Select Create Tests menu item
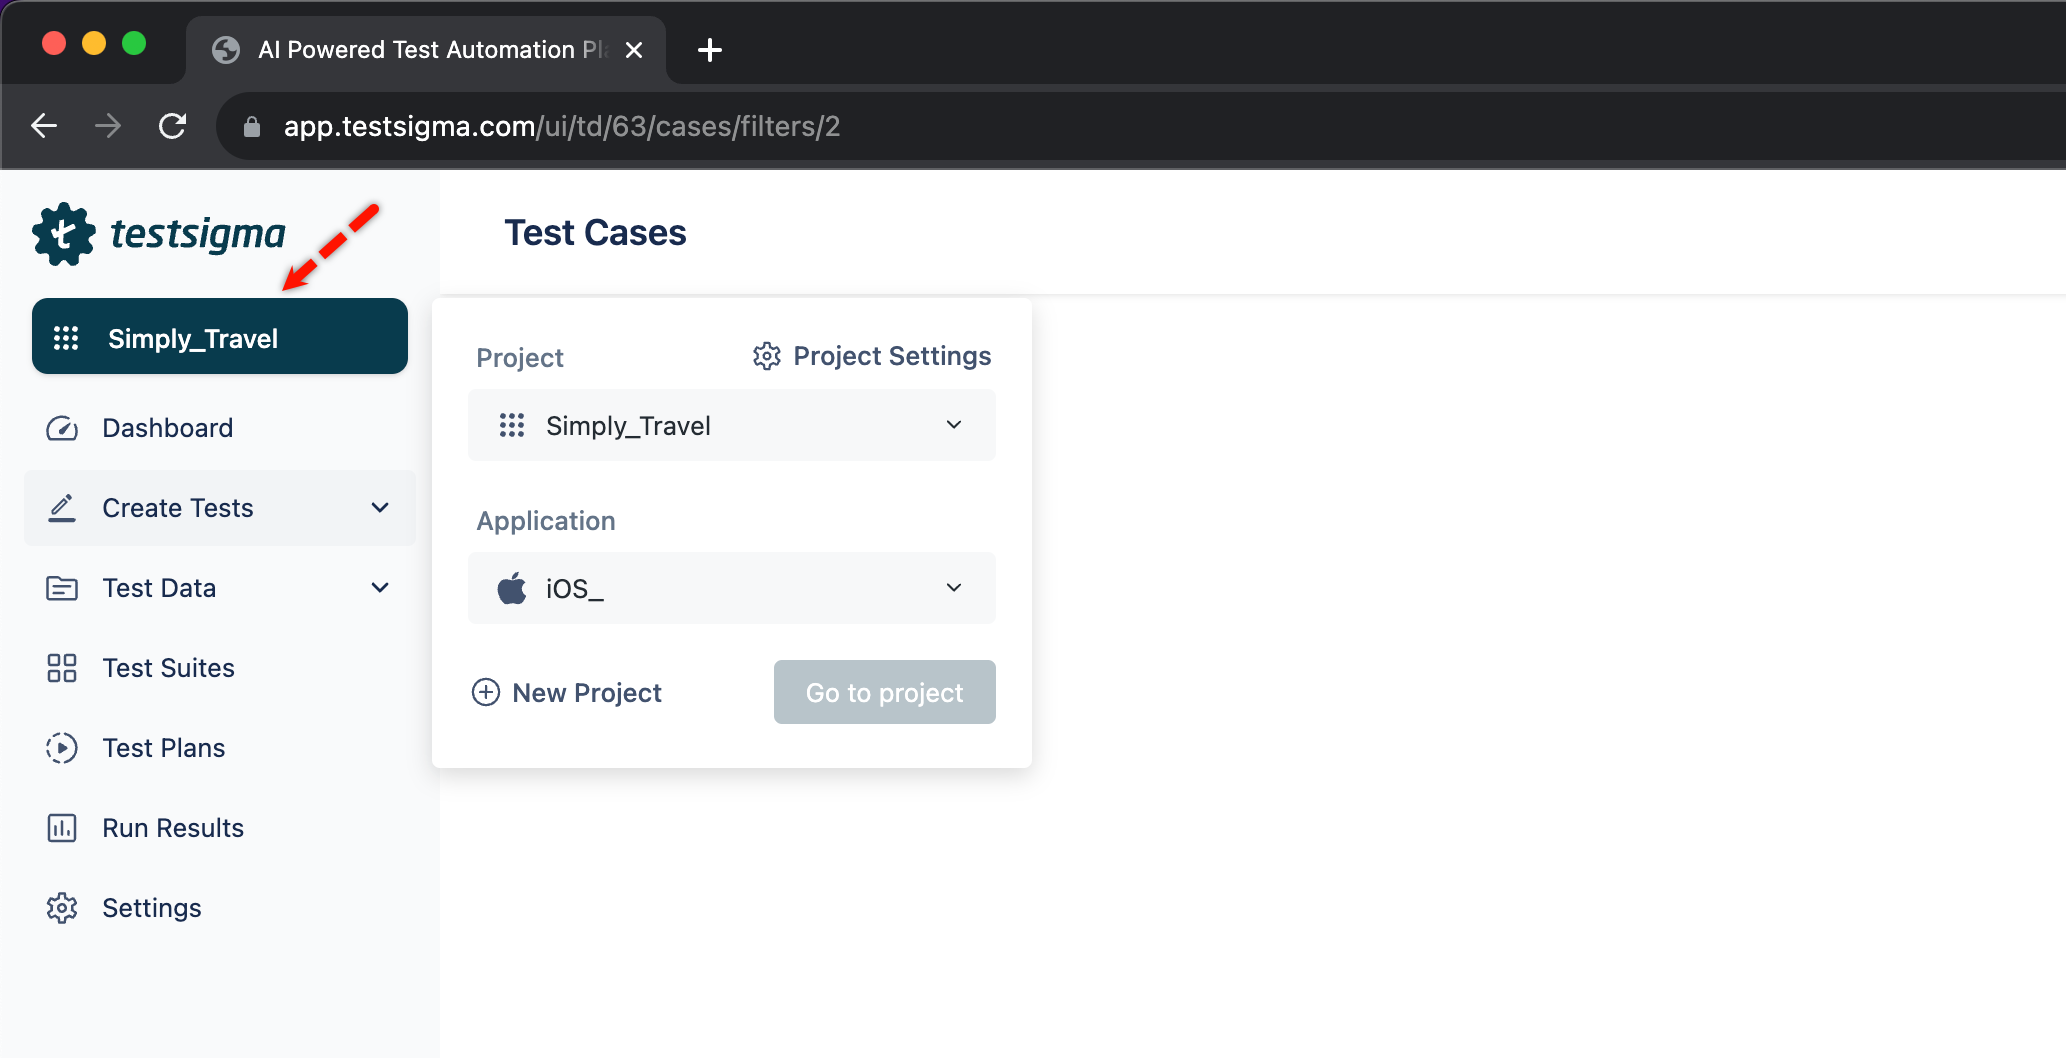This screenshot has height=1058, width=2066. [x=220, y=508]
